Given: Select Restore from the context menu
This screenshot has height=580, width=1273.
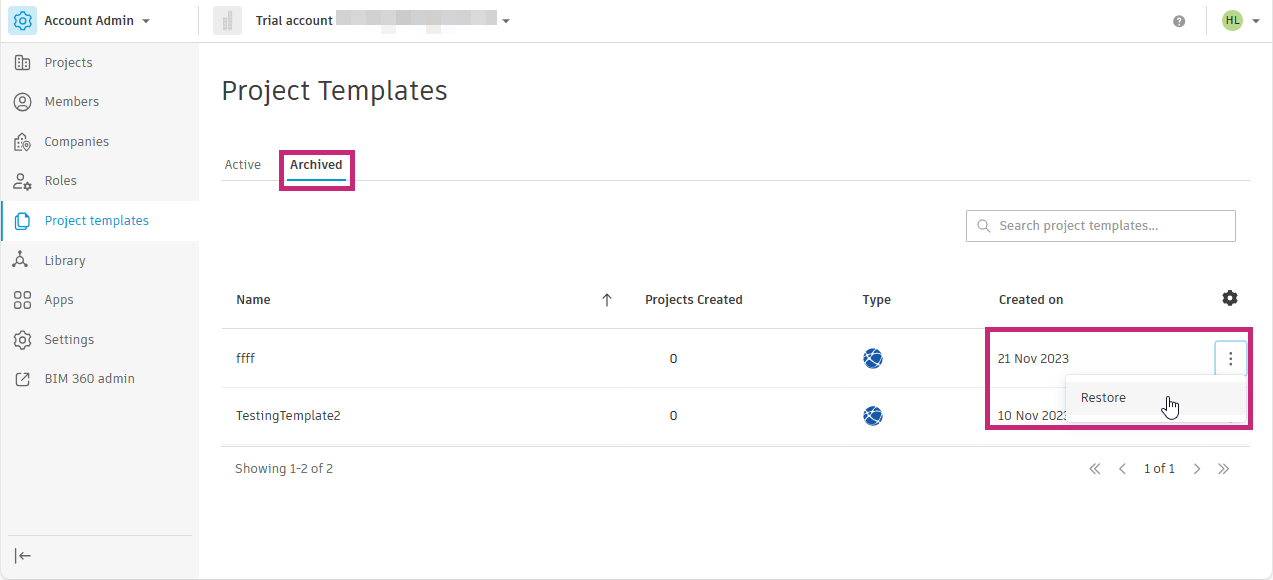Looking at the screenshot, I should click(x=1104, y=398).
